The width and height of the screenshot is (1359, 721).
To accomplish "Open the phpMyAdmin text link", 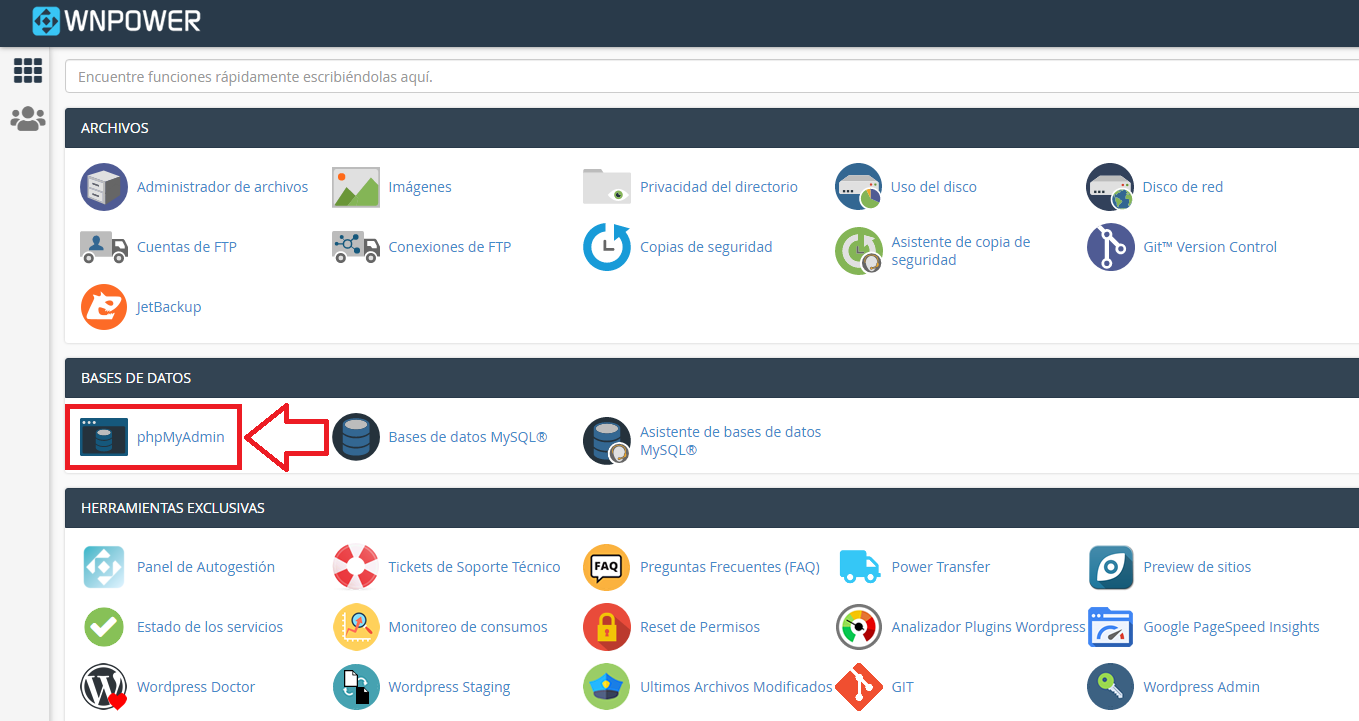I will 181,437.
